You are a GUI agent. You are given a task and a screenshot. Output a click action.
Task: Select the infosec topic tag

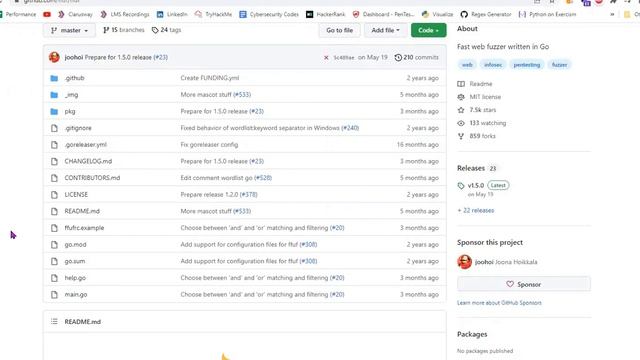point(493,65)
